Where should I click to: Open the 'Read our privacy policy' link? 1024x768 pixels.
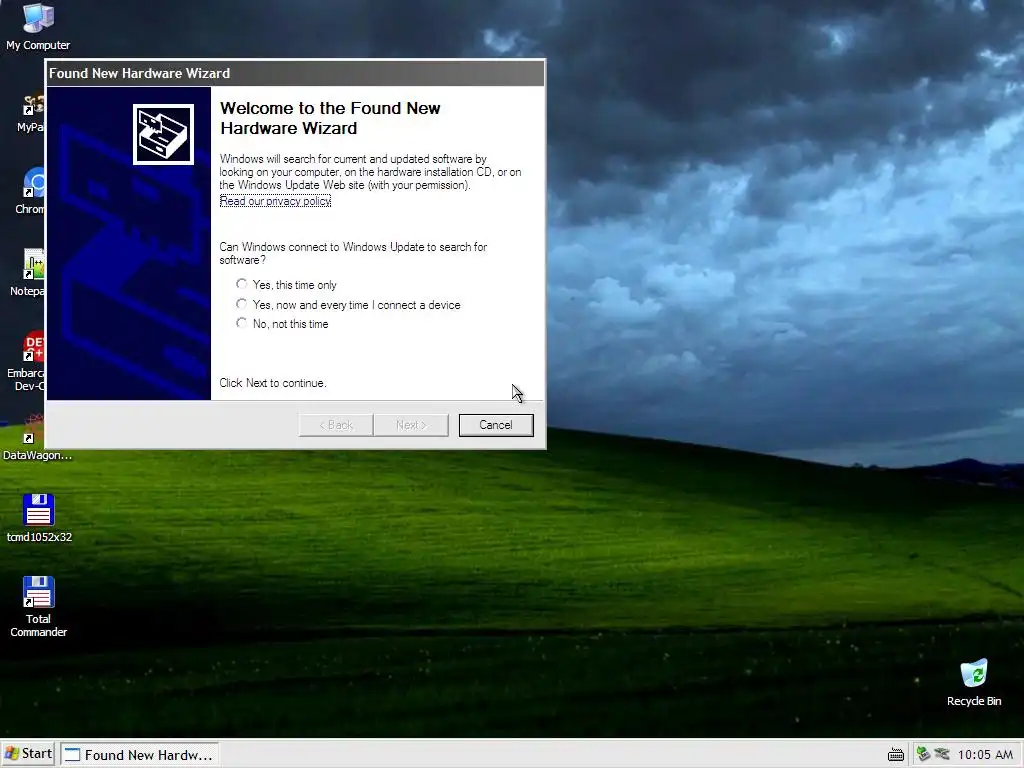[275, 201]
